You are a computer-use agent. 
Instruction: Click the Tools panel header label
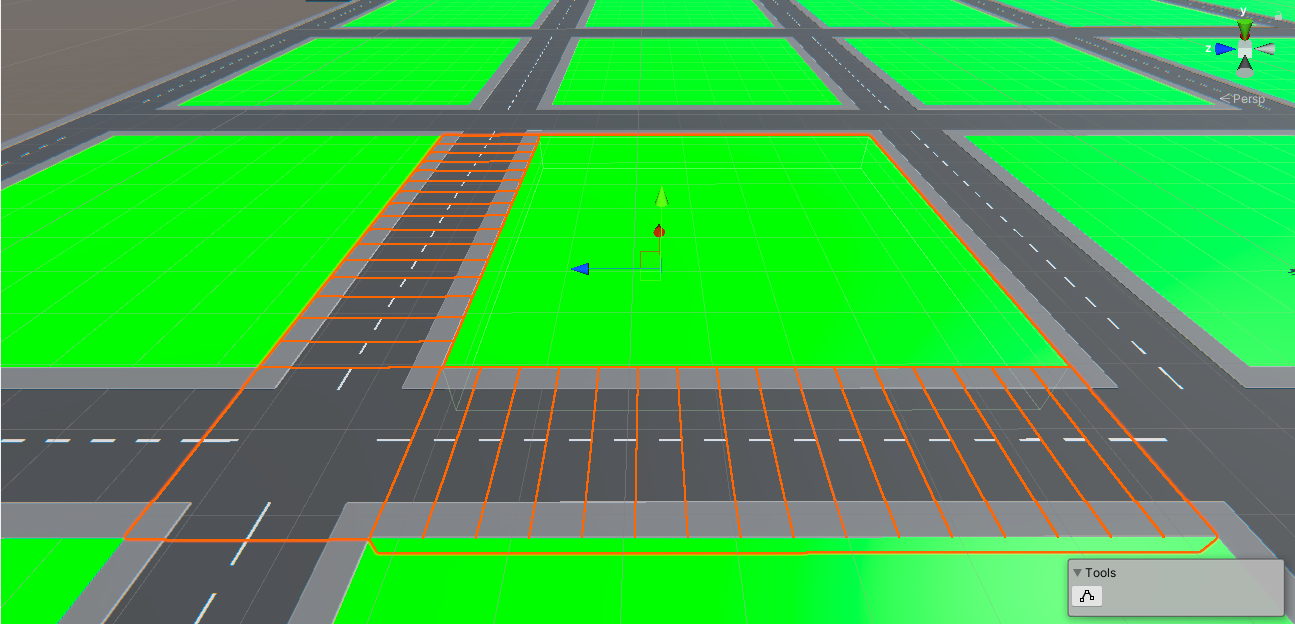(1101, 572)
